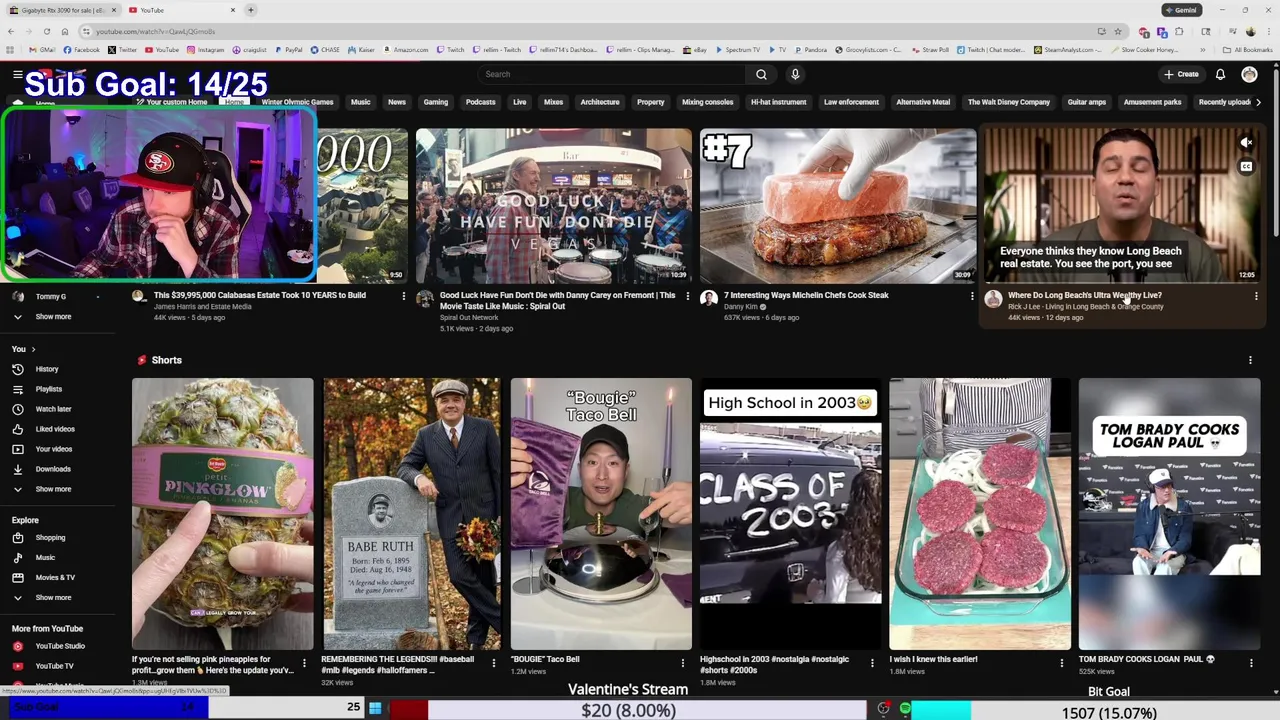Open the Gemini button in the browser

[x=1181, y=10]
